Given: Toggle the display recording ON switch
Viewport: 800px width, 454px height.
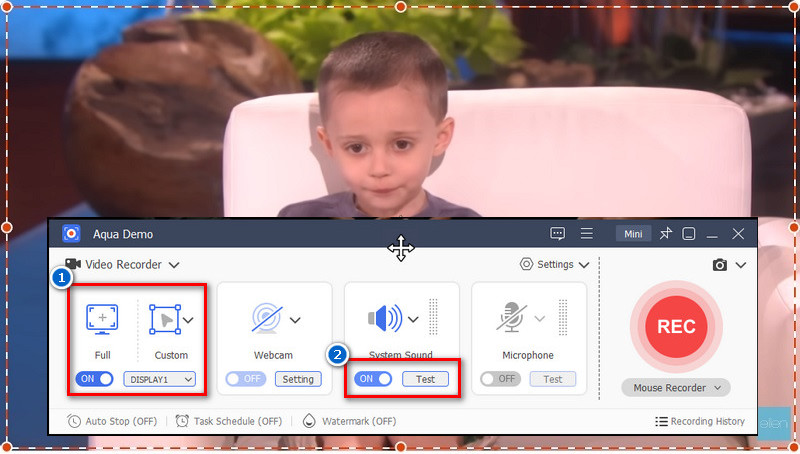Looking at the screenshot, I should pyautogui.click(x=94, y=379).
